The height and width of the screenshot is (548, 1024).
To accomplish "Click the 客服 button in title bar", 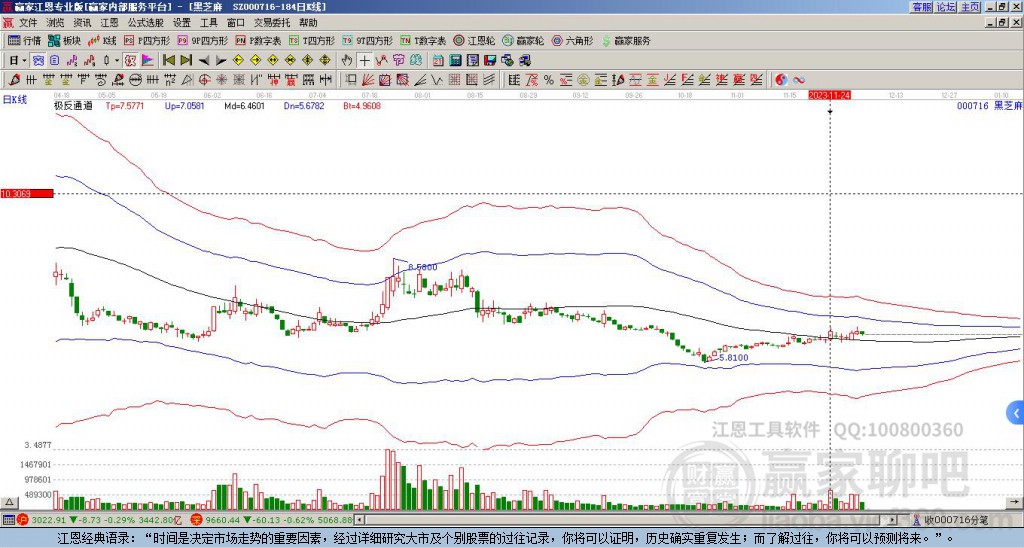I will [x=921, y=7].
